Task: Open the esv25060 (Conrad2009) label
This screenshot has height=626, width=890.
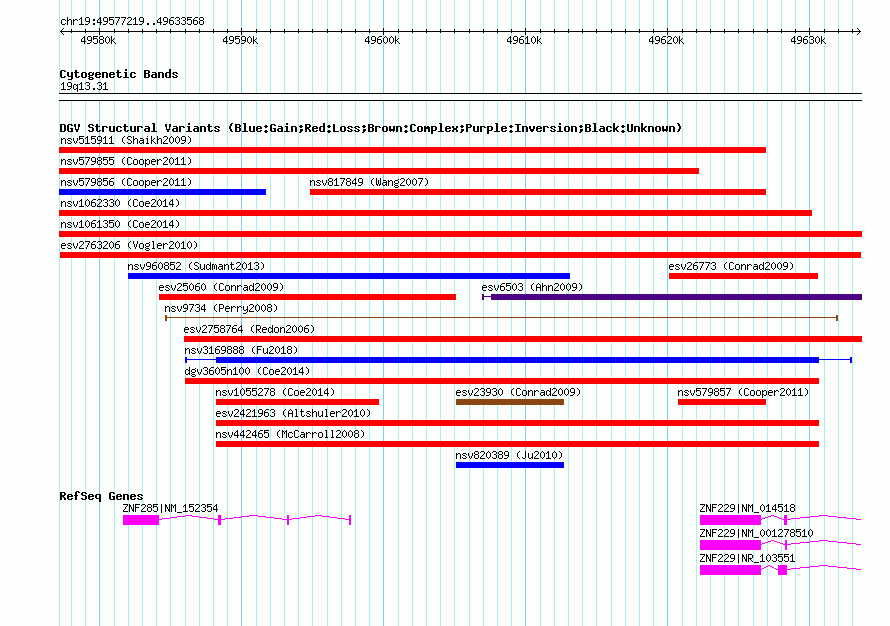Action: [x=221, y=287]
